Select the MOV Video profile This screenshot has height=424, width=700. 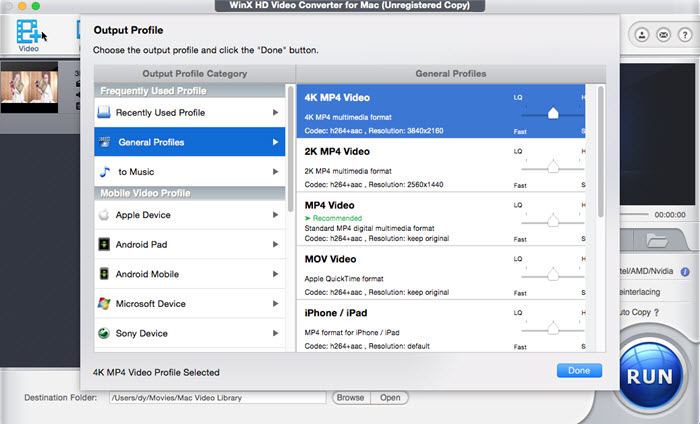tap(441, 273)
